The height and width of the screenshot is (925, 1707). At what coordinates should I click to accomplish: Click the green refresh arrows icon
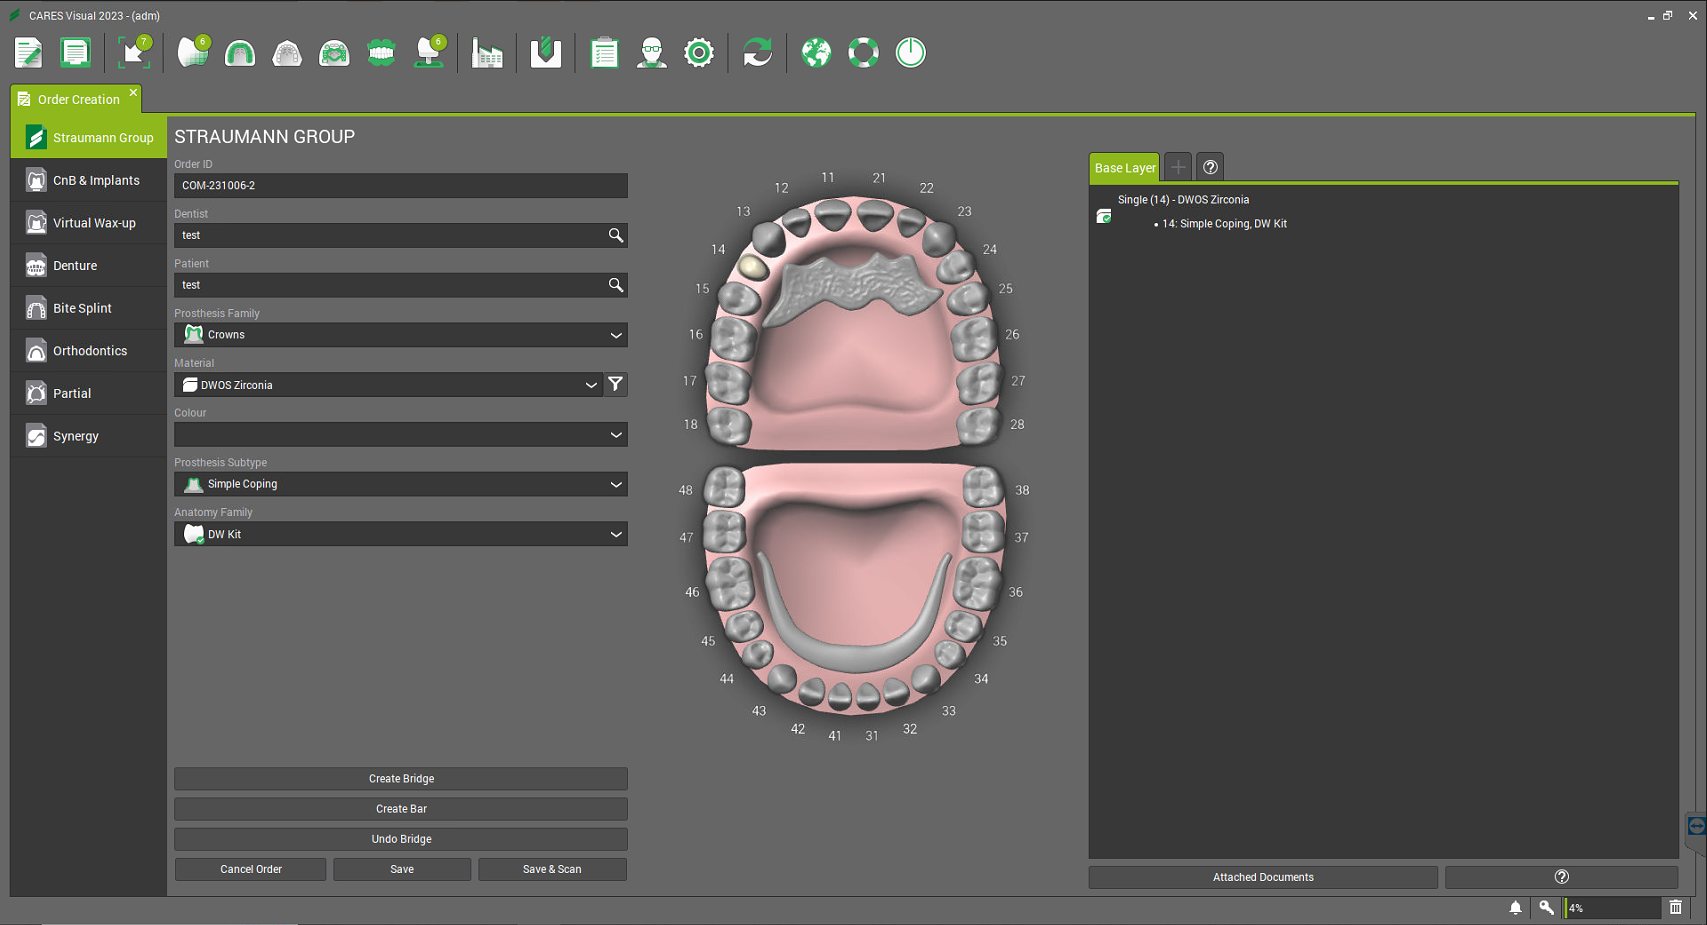tap(758, 53)
